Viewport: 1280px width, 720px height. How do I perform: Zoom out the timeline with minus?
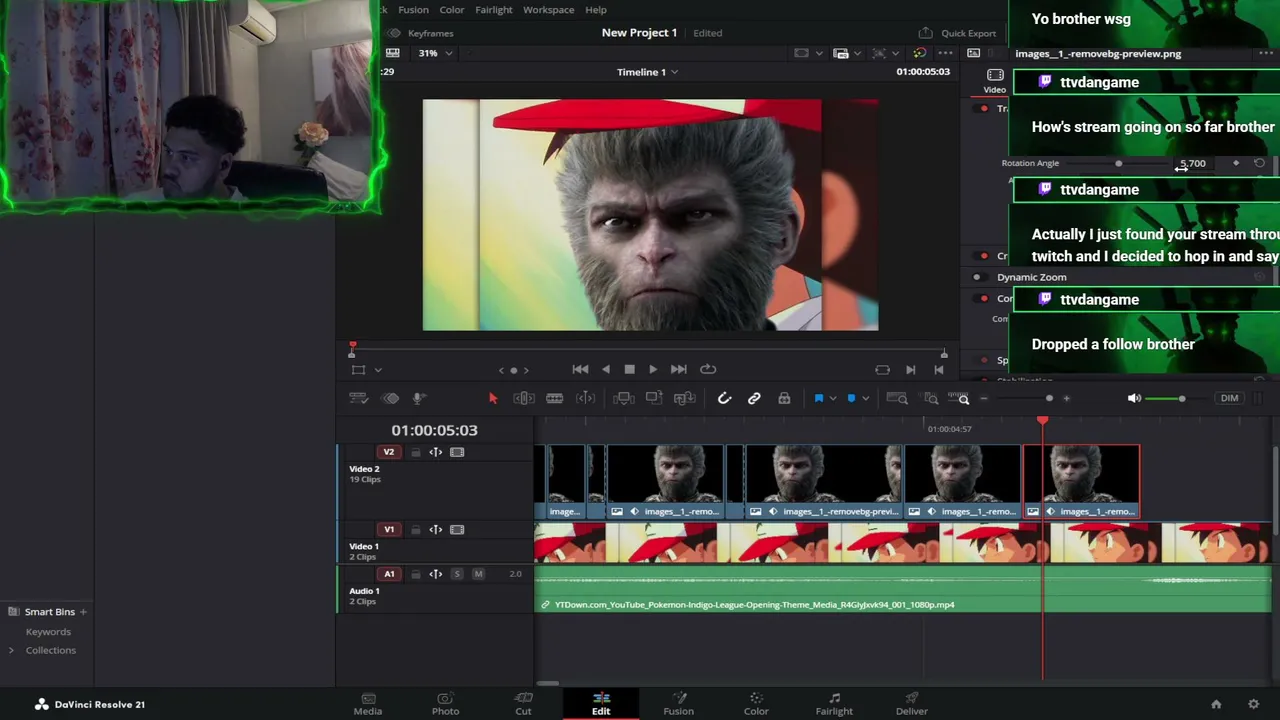point(984,398)
